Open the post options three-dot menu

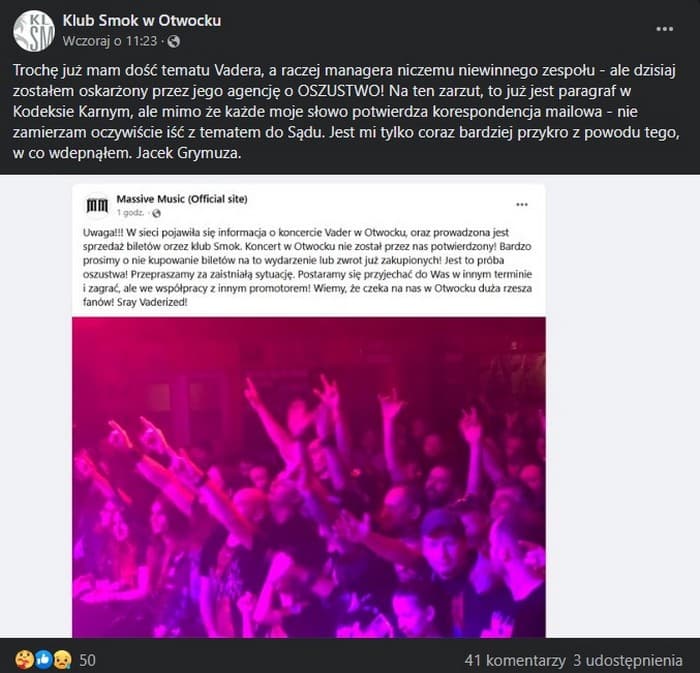pos(664,29)
